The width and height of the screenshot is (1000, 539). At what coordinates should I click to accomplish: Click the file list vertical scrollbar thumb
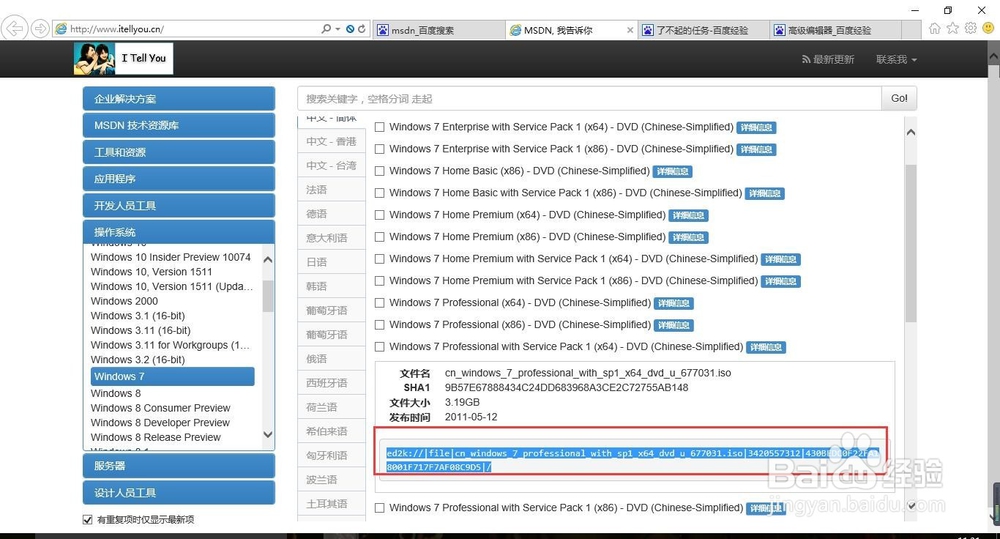[911, 242]
